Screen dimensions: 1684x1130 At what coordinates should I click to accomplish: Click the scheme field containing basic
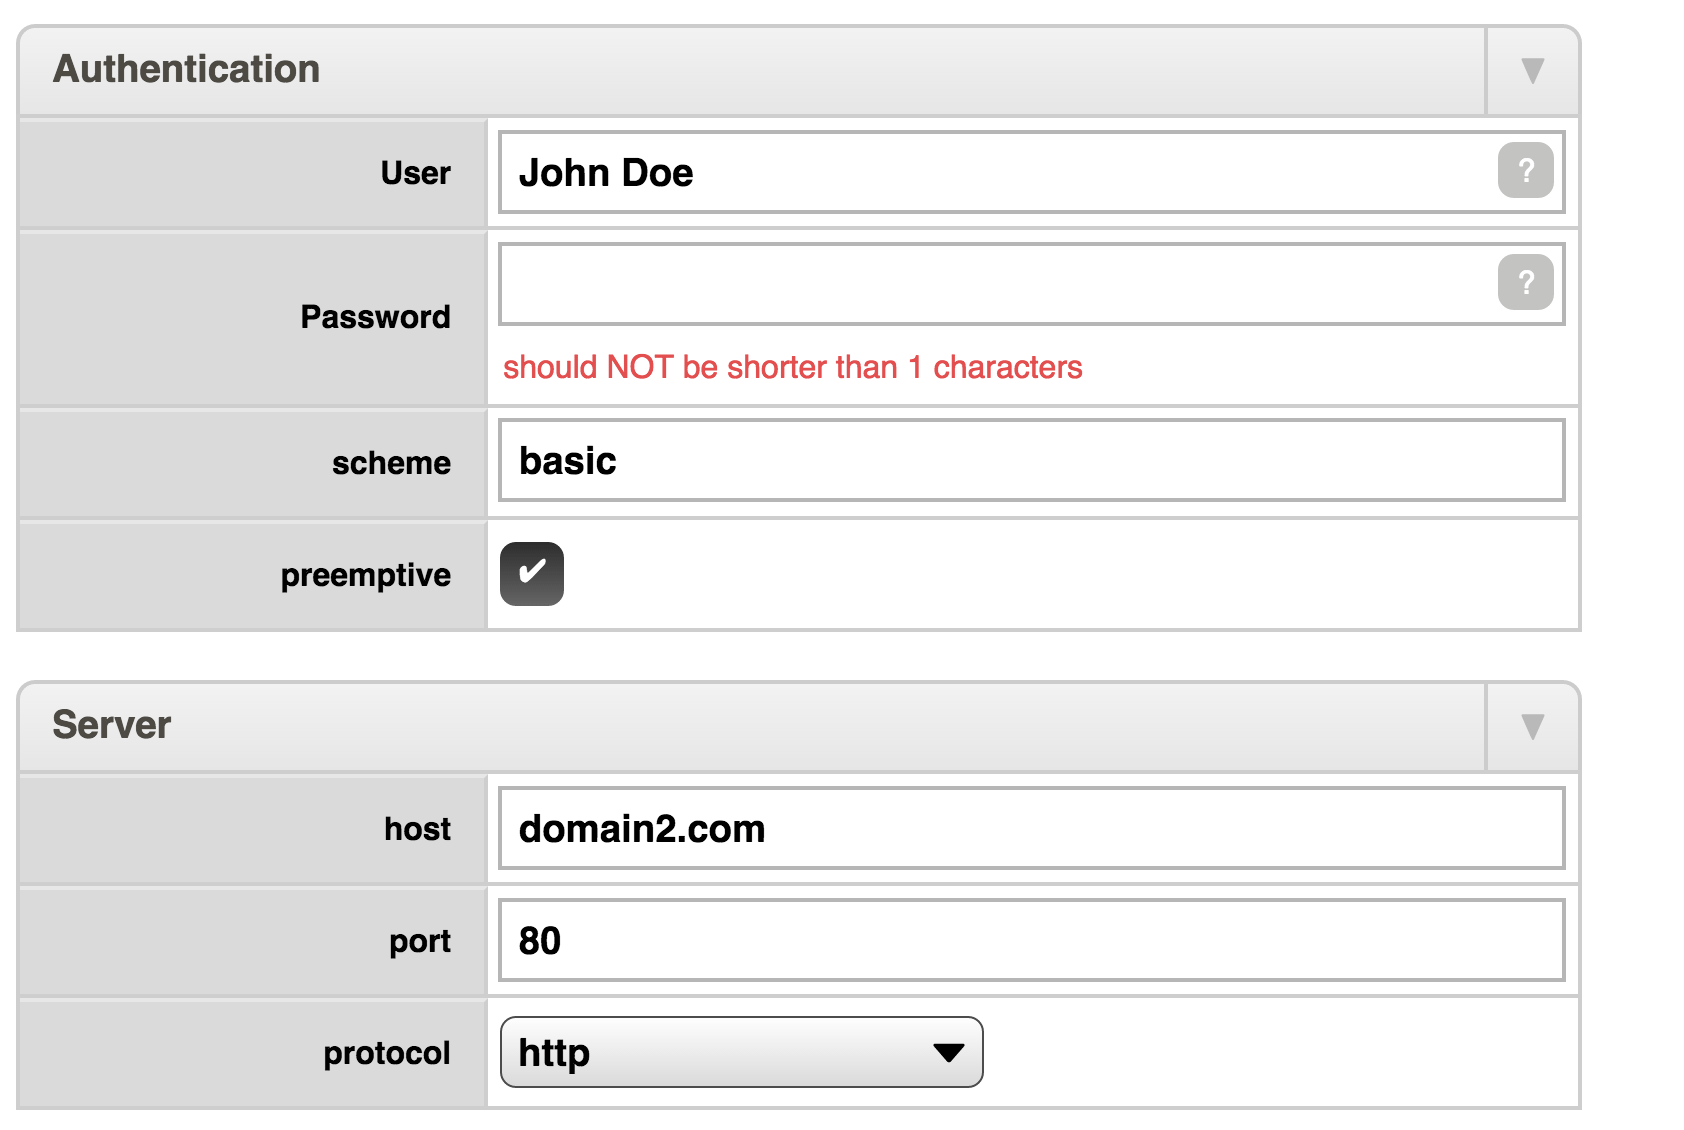[1030, 460]
